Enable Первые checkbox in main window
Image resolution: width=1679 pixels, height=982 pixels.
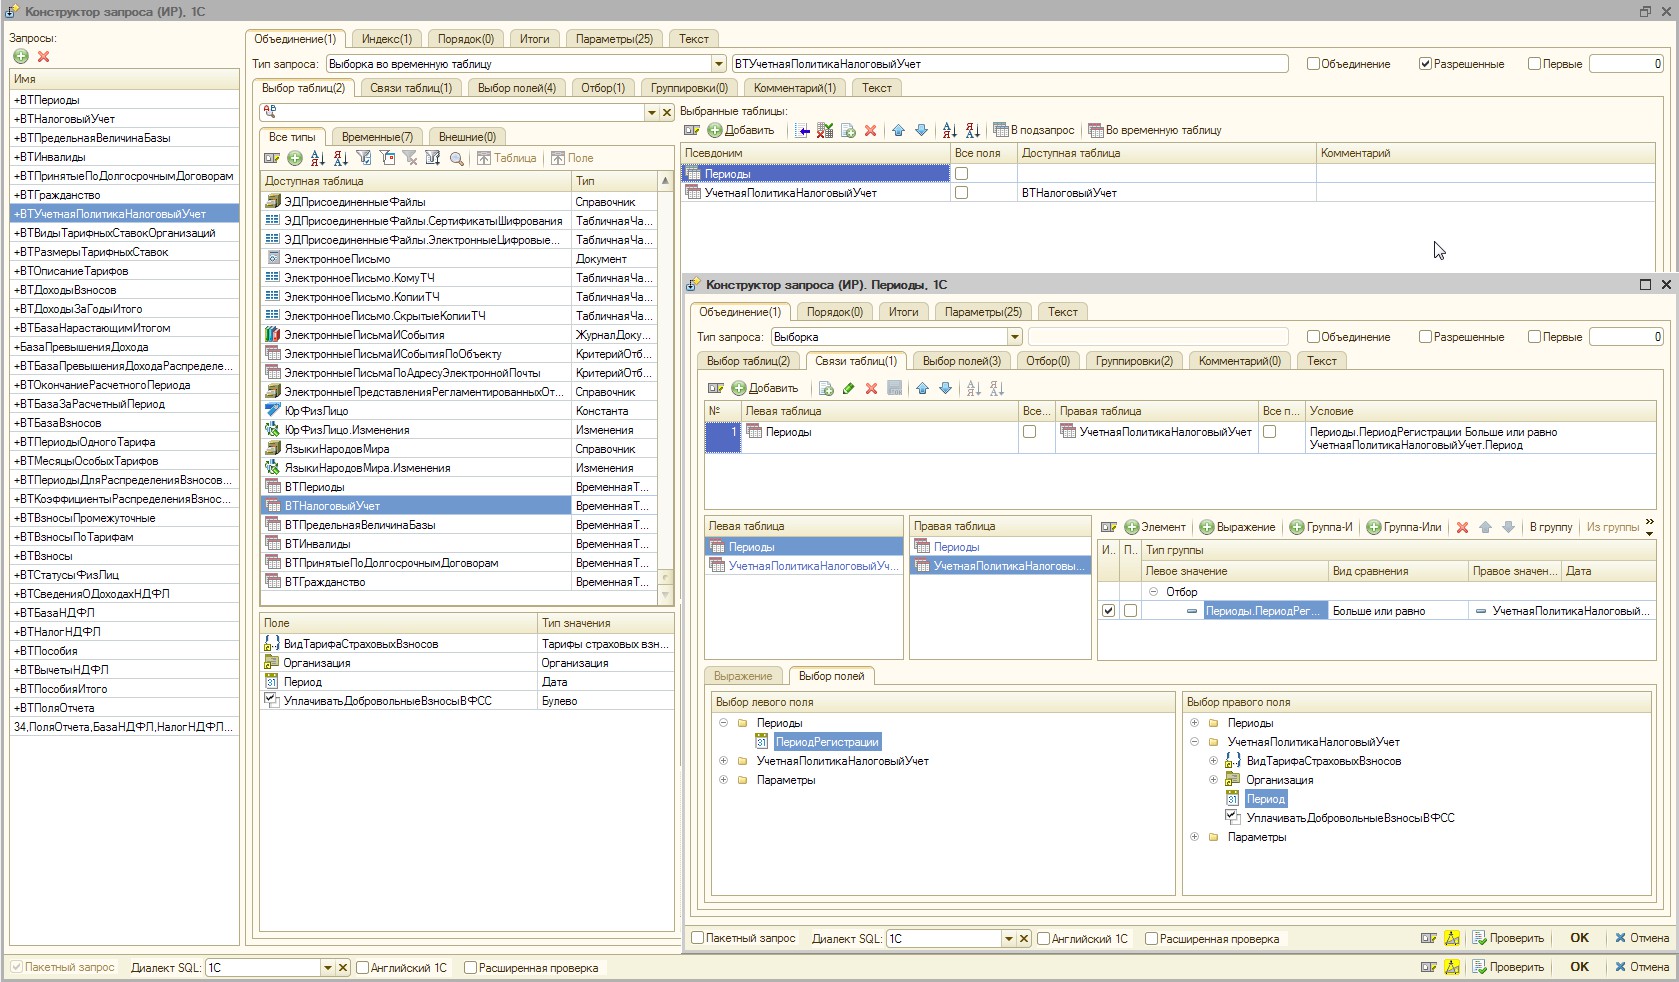(1534, 64)
